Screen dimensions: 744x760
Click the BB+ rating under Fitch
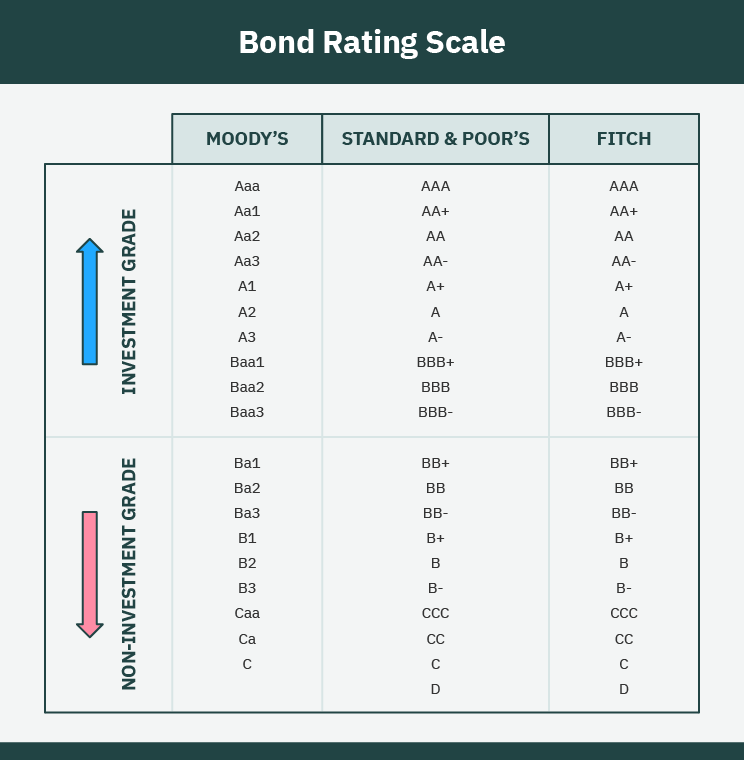pyautogui.click(x=624, y=463)
